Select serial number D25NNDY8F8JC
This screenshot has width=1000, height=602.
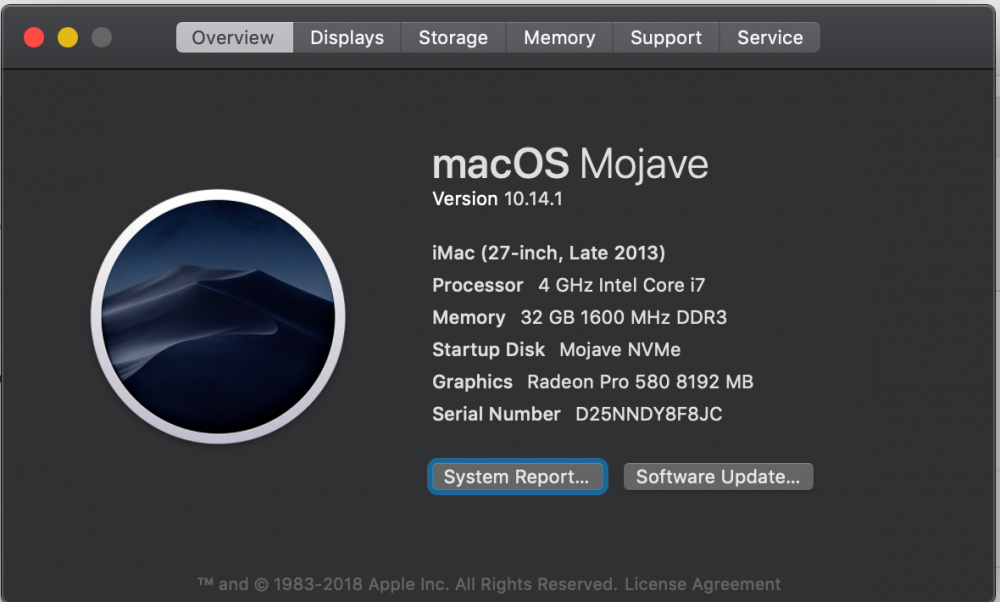pos(649,415)
